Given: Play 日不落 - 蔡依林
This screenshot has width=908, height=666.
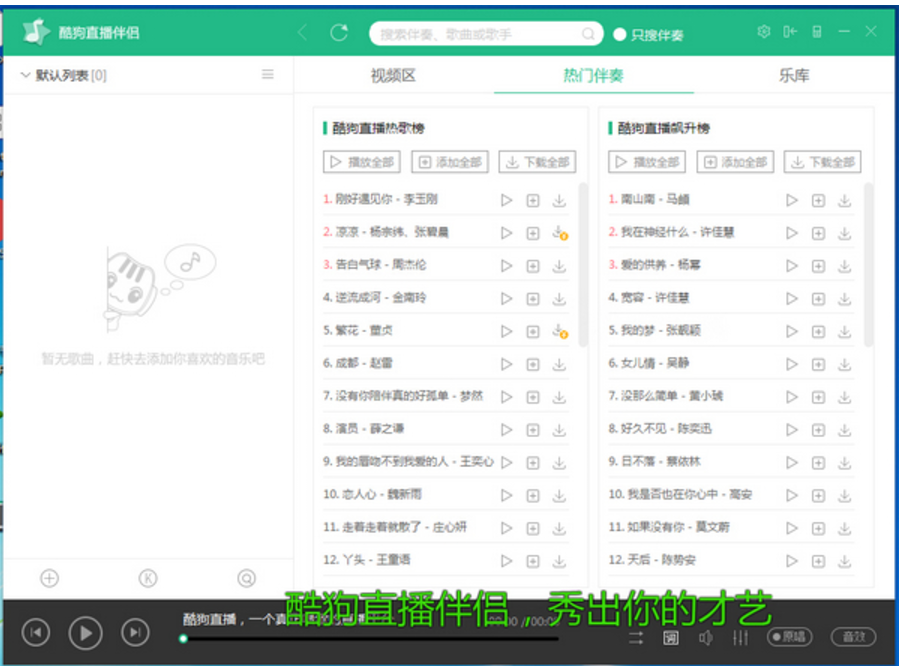Looking at the screenshot, I should (x=792, y=463).
